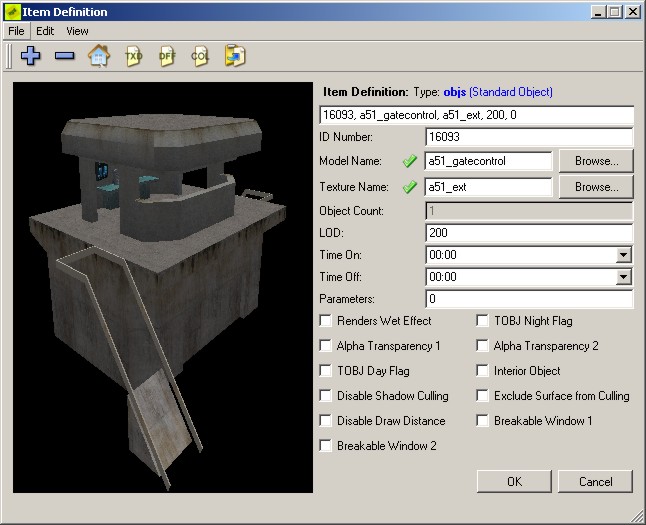
Task: Click the export file icon with arrow
Action: 235,56
